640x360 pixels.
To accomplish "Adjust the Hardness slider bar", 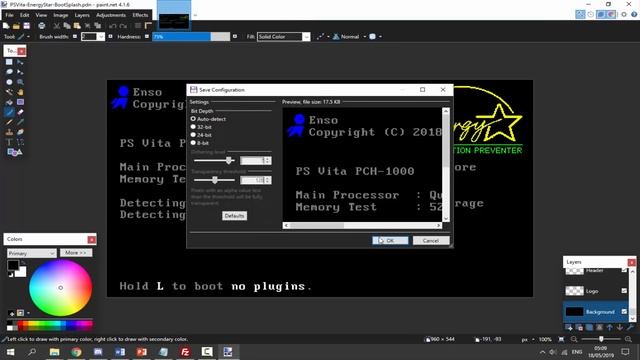I will click(x=191, y=37).
